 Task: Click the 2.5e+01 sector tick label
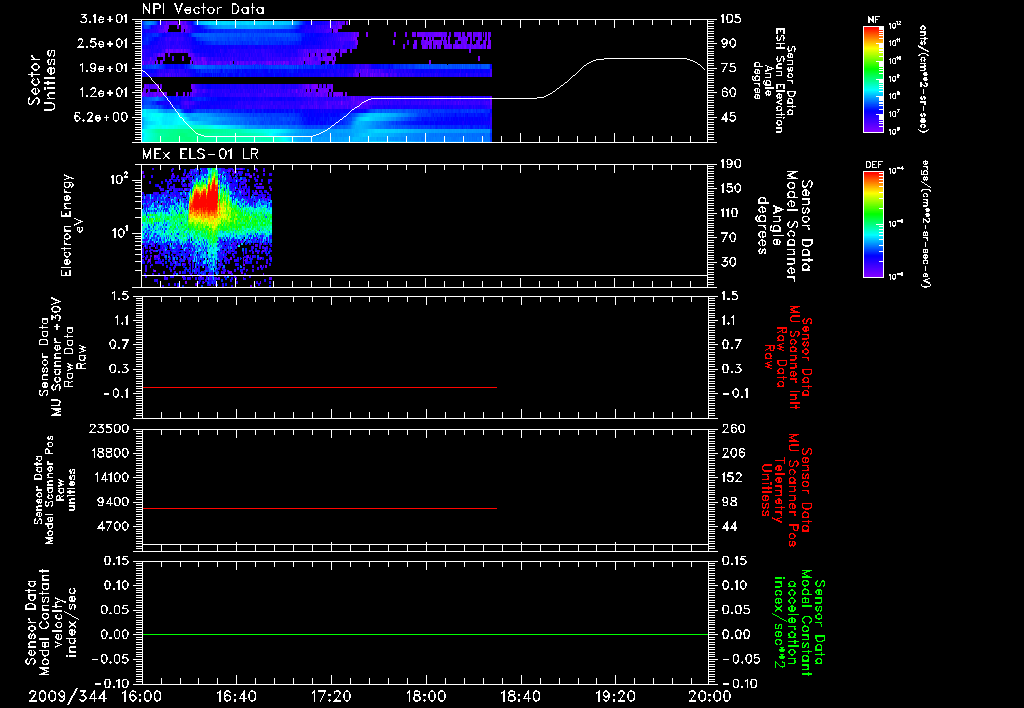pyautogui.click(x=104, y=43)
